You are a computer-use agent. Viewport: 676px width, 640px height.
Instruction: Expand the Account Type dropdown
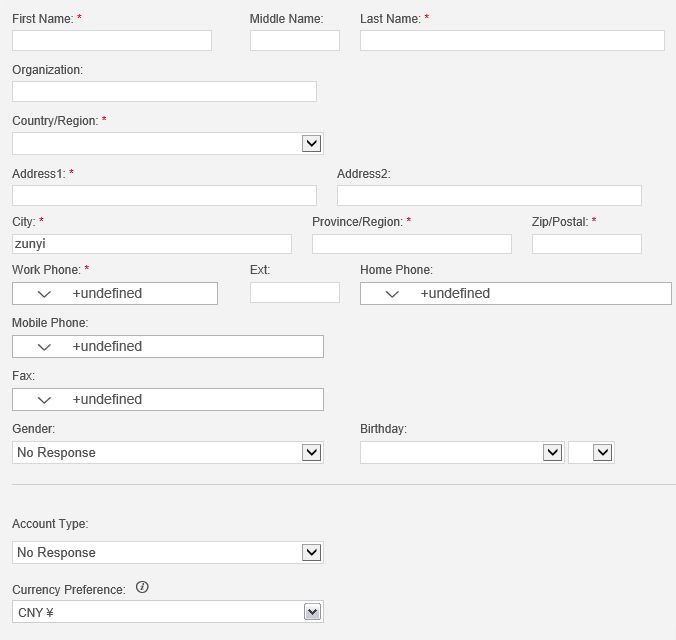[167, 552]
